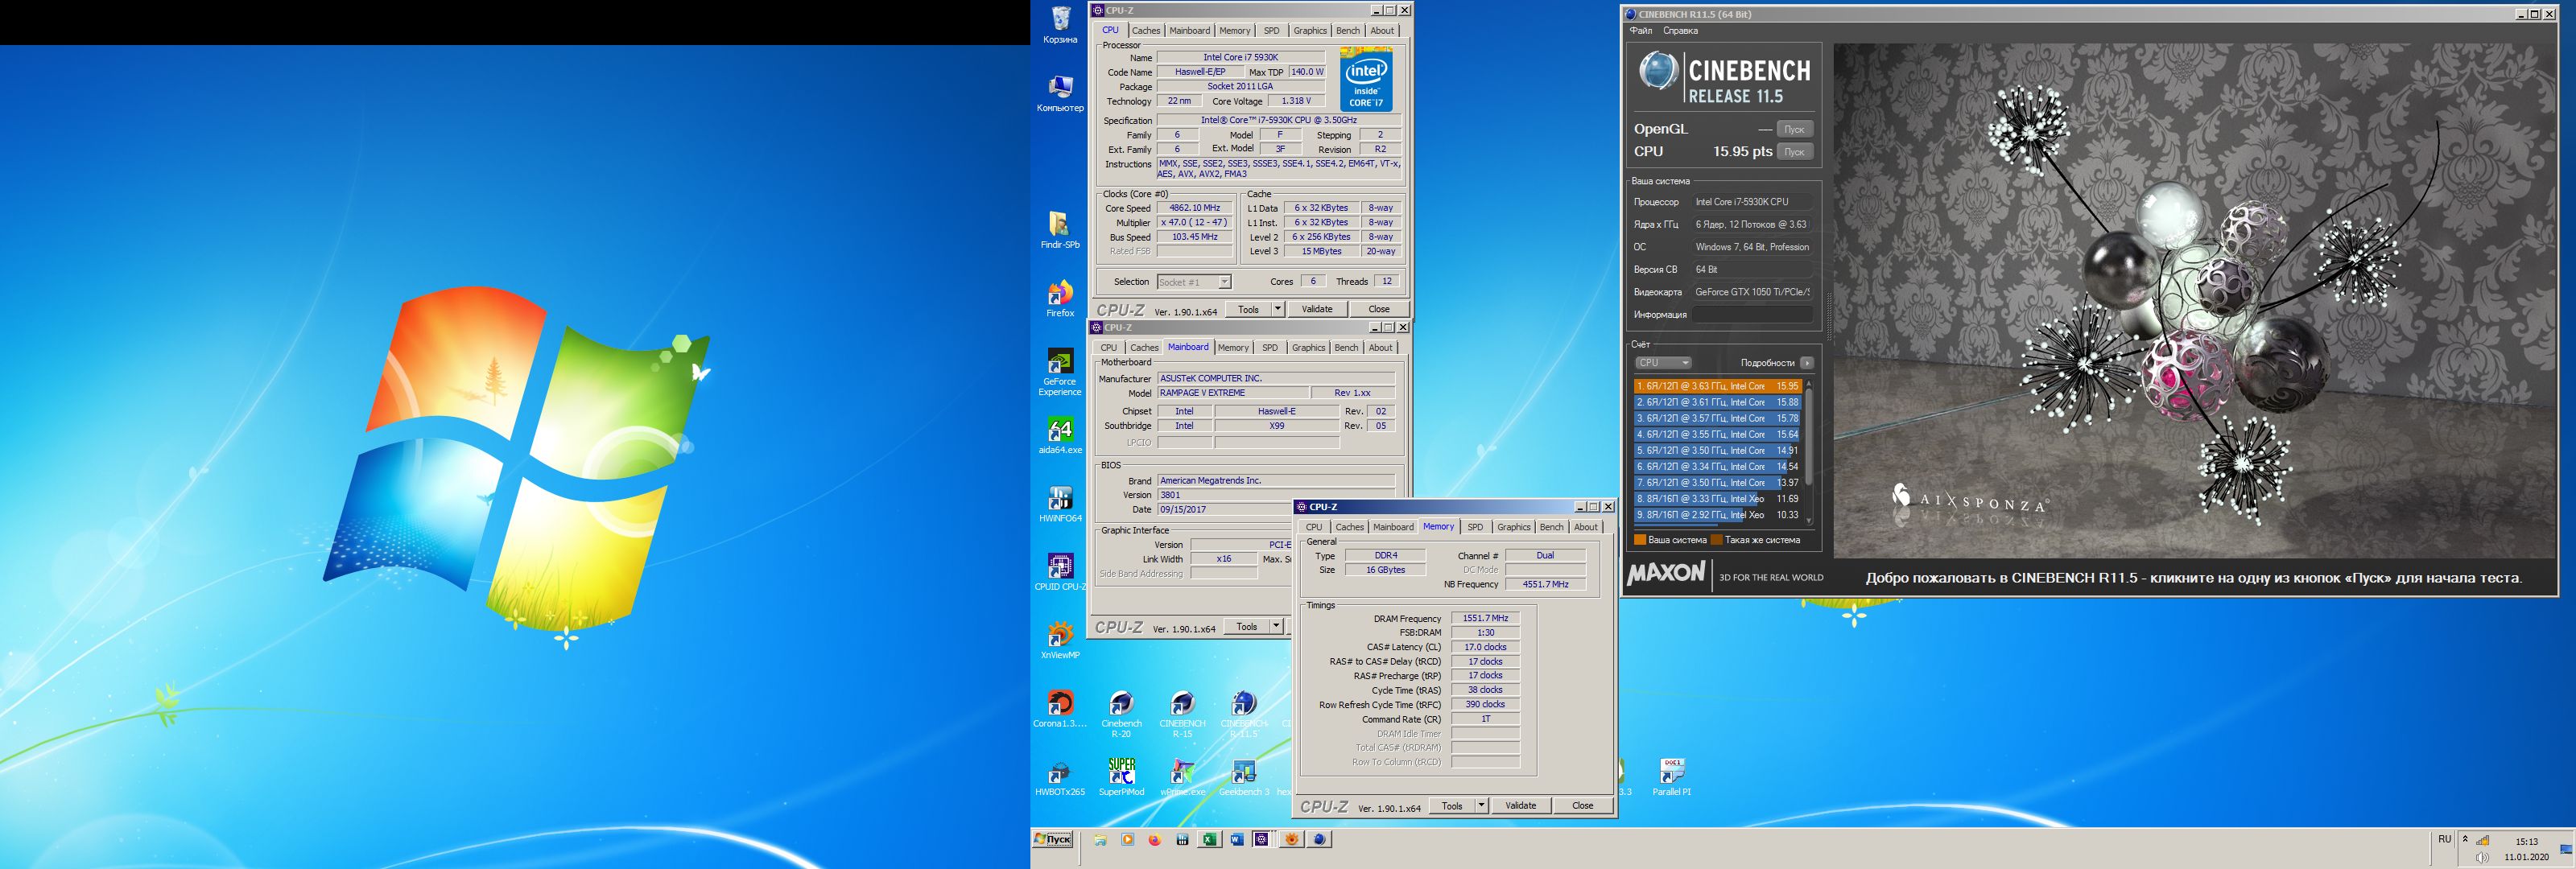The width and height of the screenshot is (2576, 869).
Task: Select CPU tab in Memory CPU-Z window
Action: click(x=1313, y=527)
